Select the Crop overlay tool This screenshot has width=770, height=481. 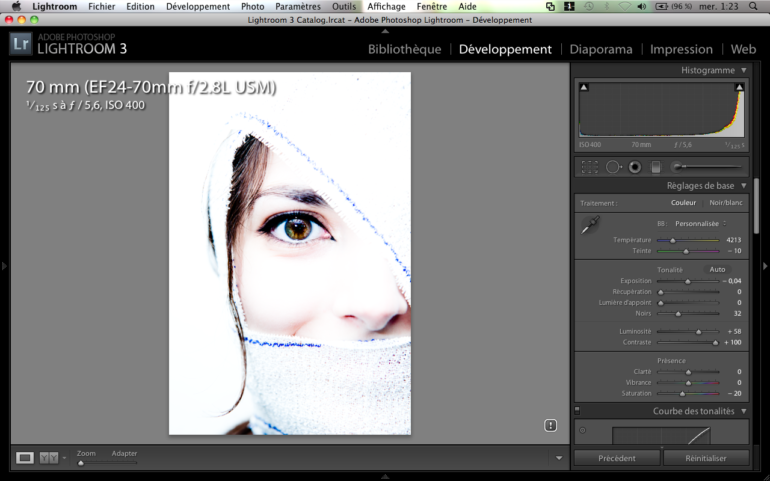589,167
